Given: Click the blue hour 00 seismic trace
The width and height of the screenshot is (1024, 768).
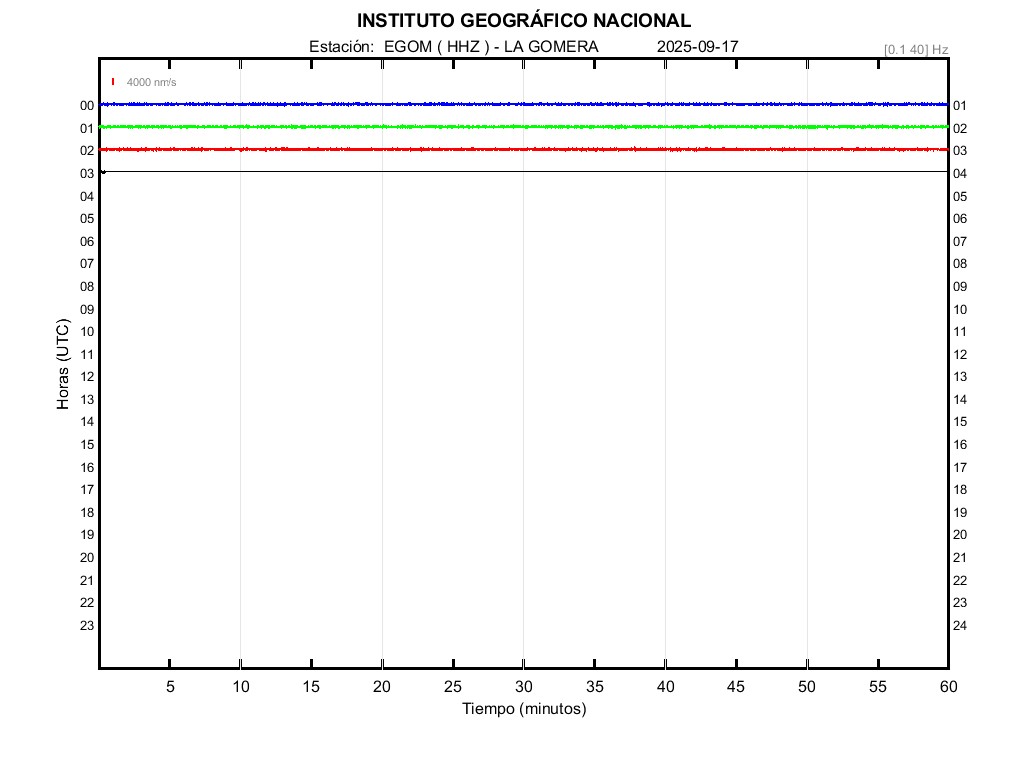Looking at the screenshot, I should click(x=524, y=104).
